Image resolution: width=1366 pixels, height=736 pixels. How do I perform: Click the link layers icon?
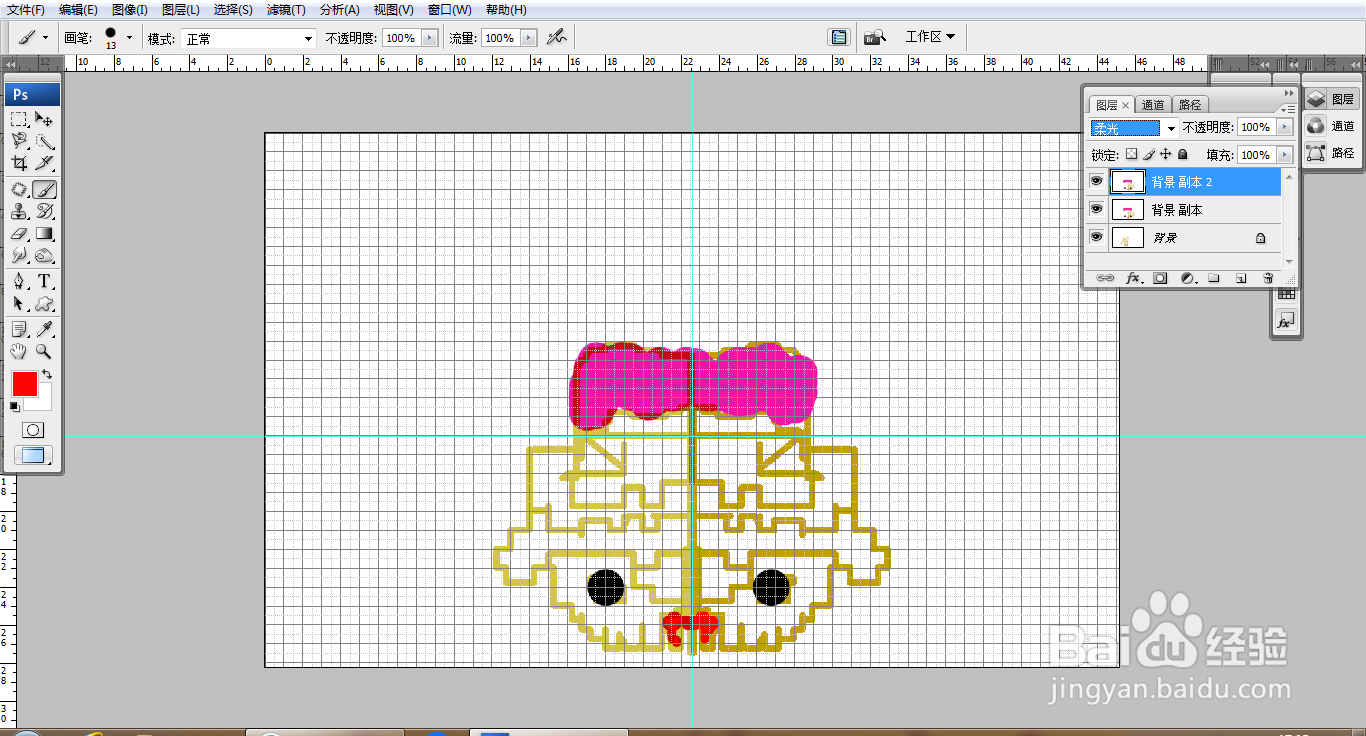point(1105,278)
